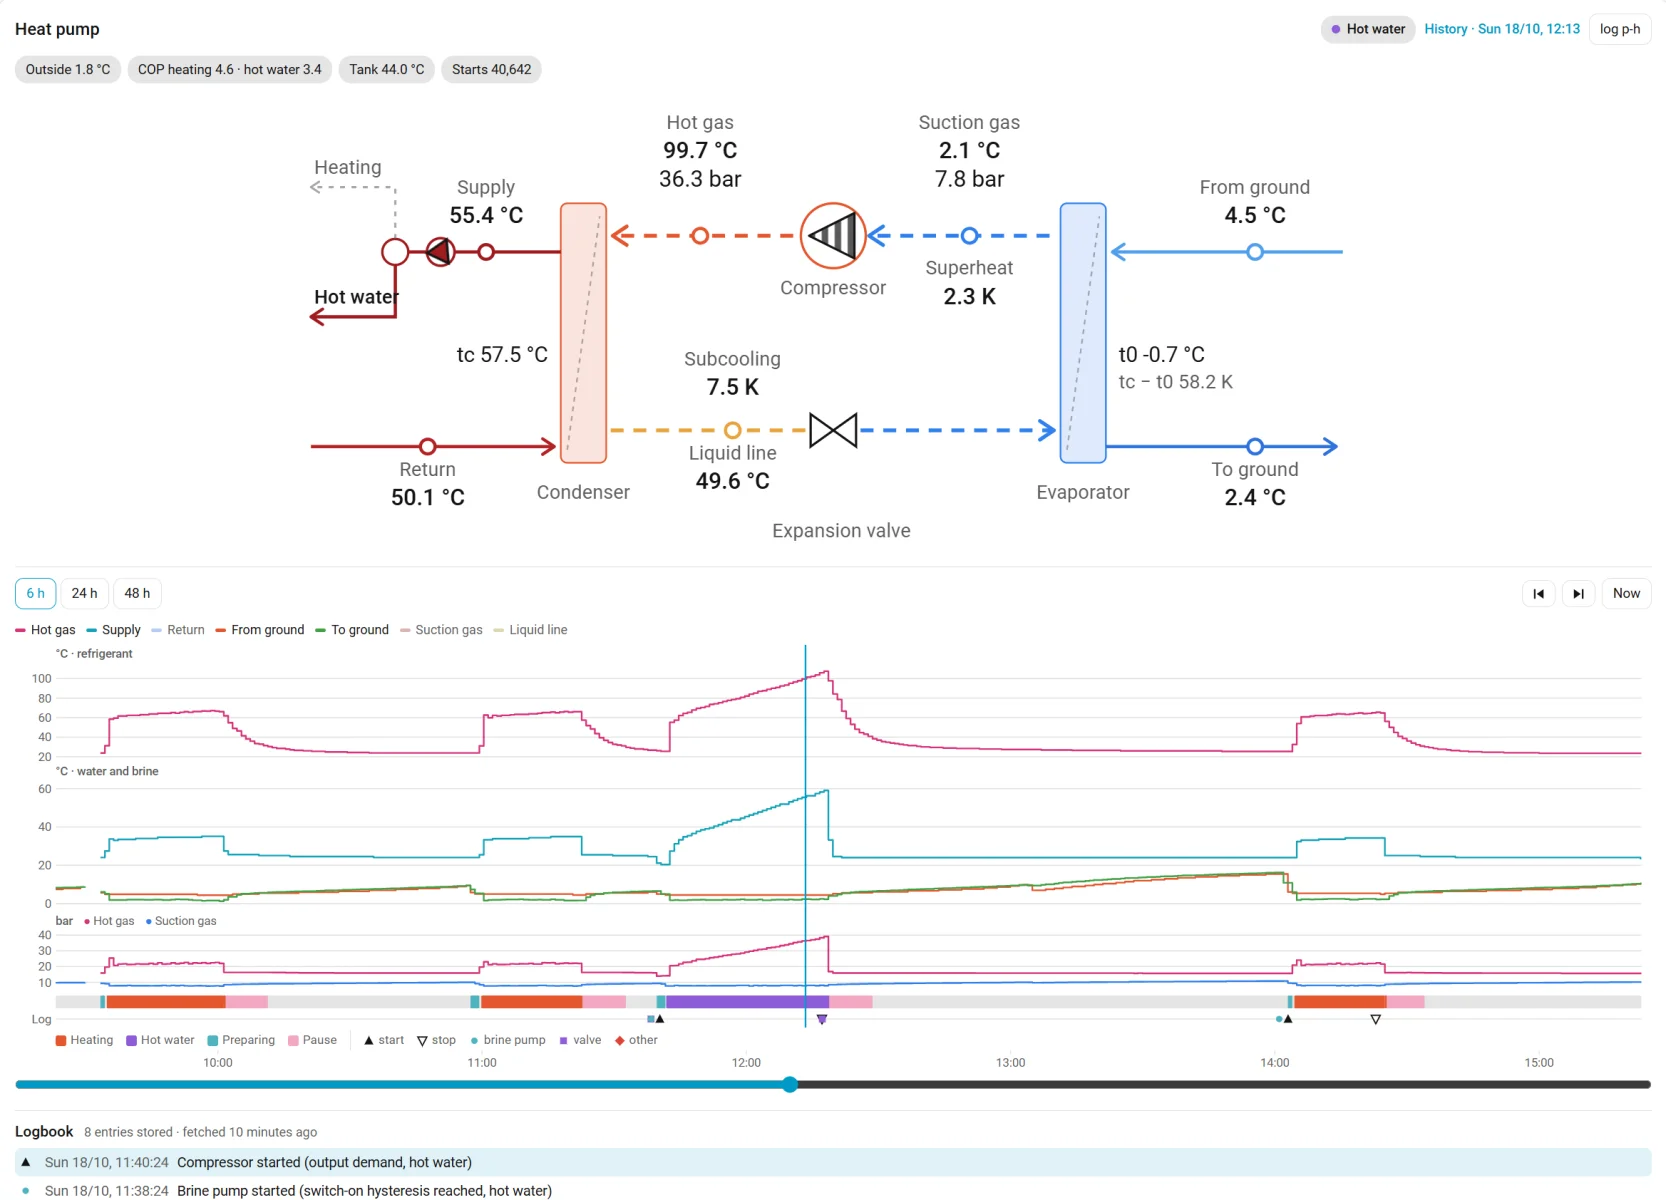This screenshot has height=1200, width=1666.
Task: Open logbook entry Brine pump started 11:38:24
Action: point(833,1190)
